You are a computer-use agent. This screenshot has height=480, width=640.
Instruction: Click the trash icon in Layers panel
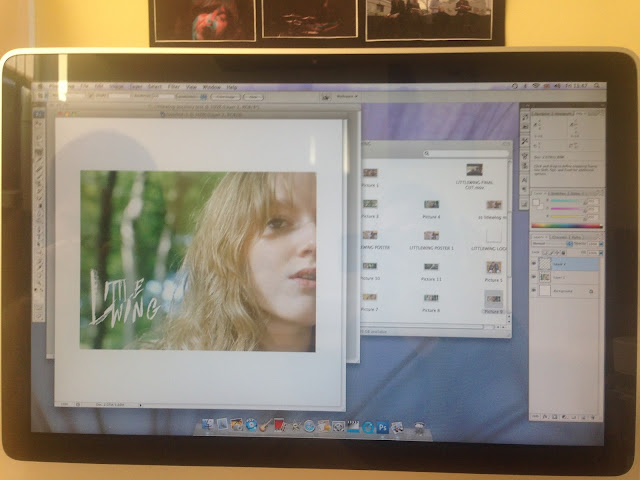(593, 418)
